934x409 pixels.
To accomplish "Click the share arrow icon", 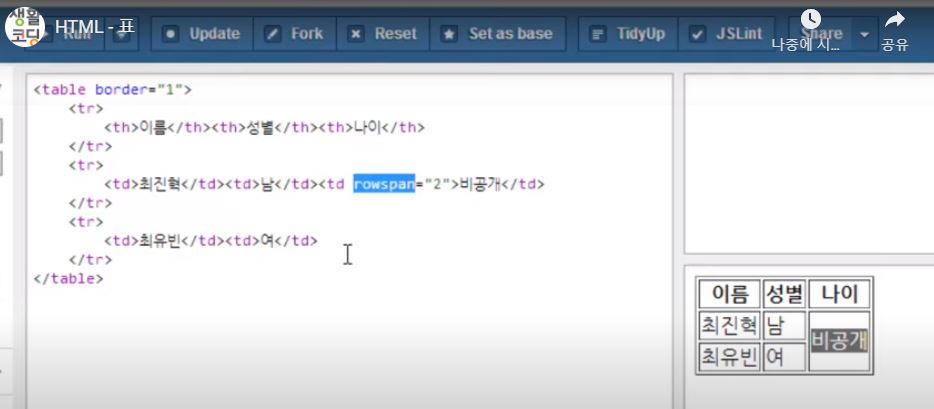I will click(894, 20).
